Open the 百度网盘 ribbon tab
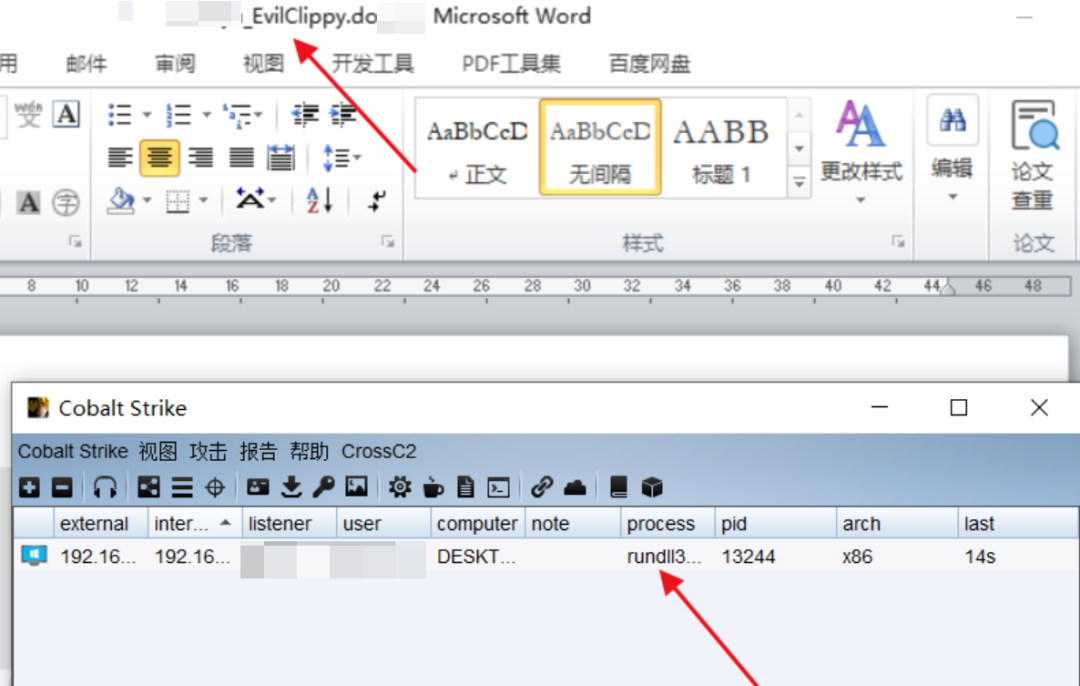The height and width of the screenshot is (686, 1080). tap(650, 64)
